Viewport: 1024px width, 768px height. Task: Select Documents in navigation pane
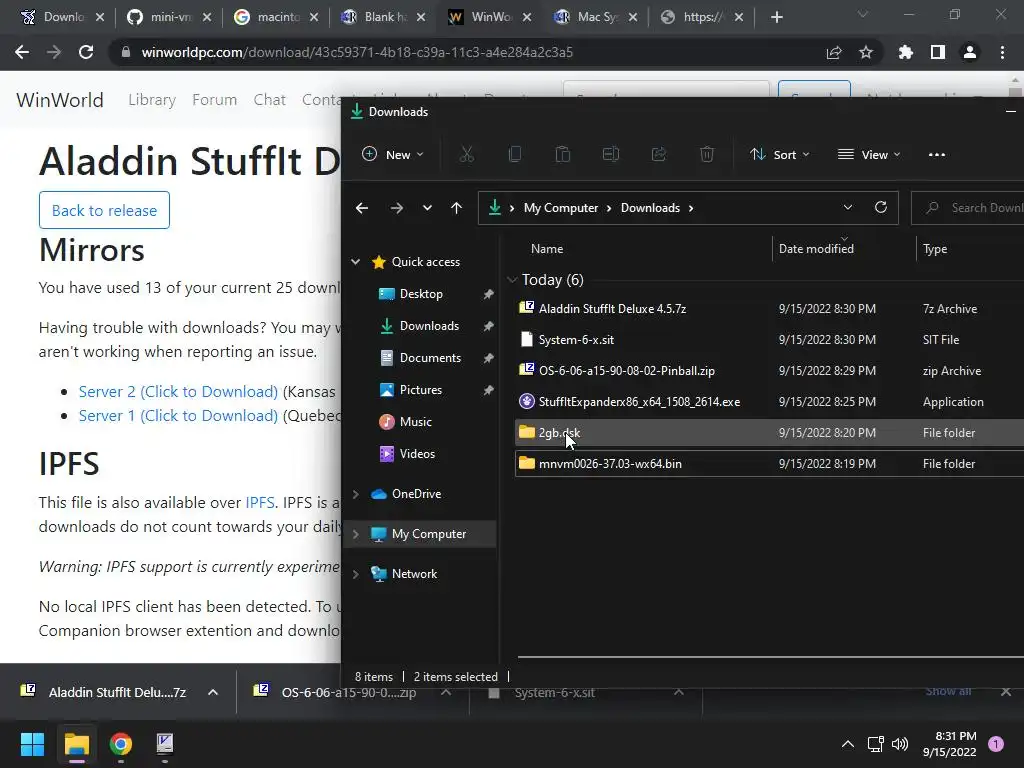click(x=430, y=358)
